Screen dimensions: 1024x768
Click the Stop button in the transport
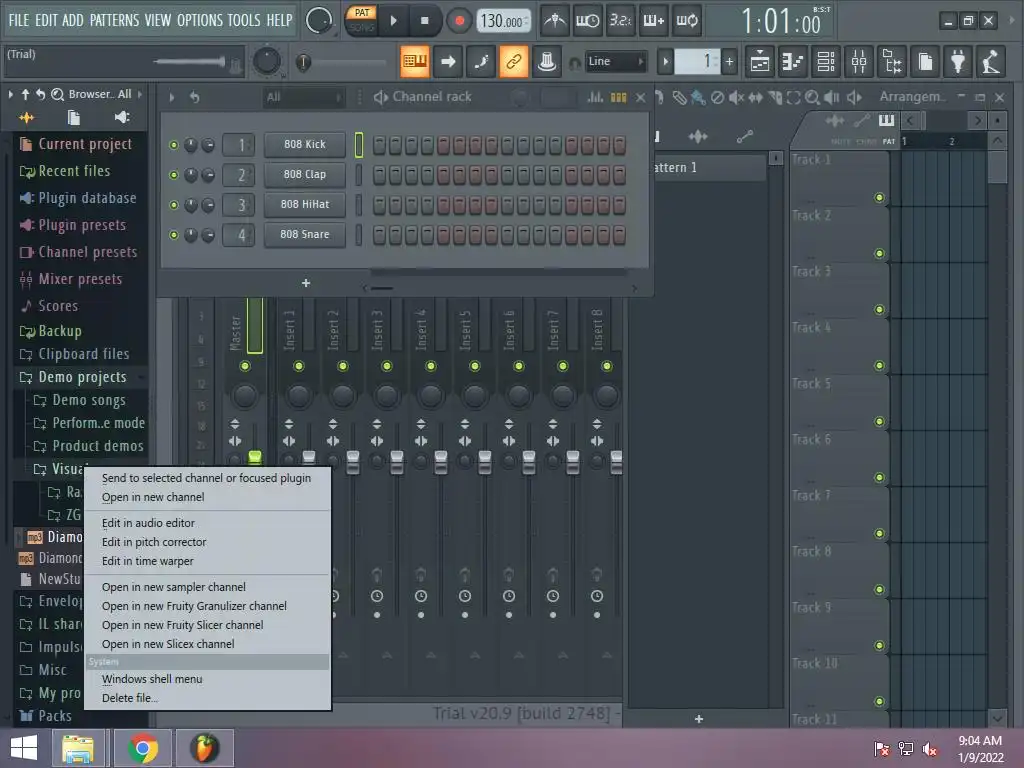424,21
